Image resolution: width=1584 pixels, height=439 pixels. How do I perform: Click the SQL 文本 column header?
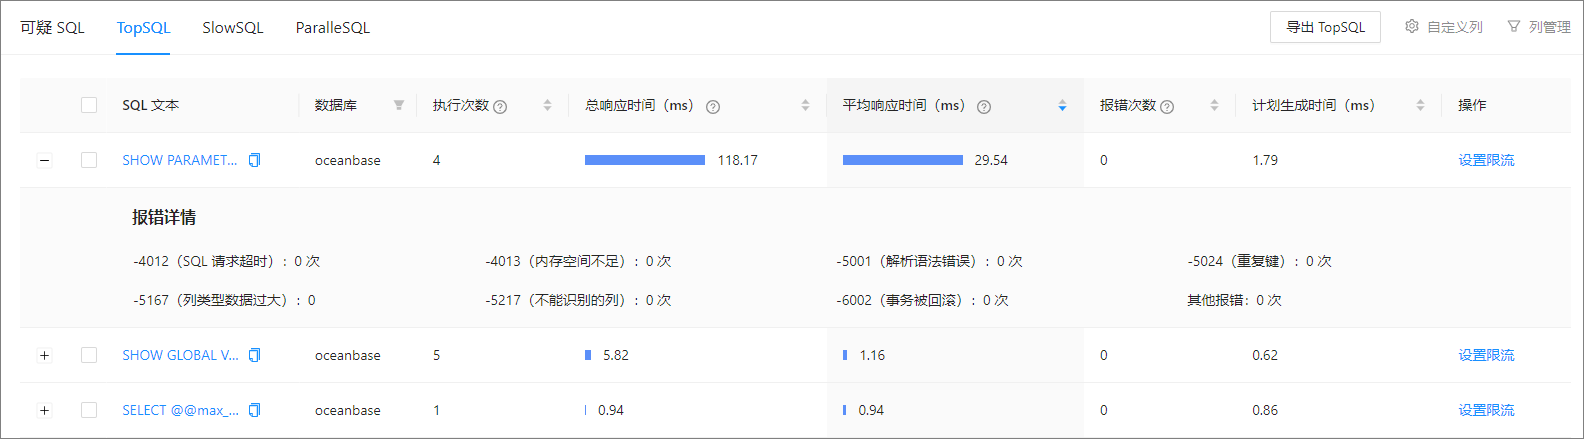[x=150, y=105]
